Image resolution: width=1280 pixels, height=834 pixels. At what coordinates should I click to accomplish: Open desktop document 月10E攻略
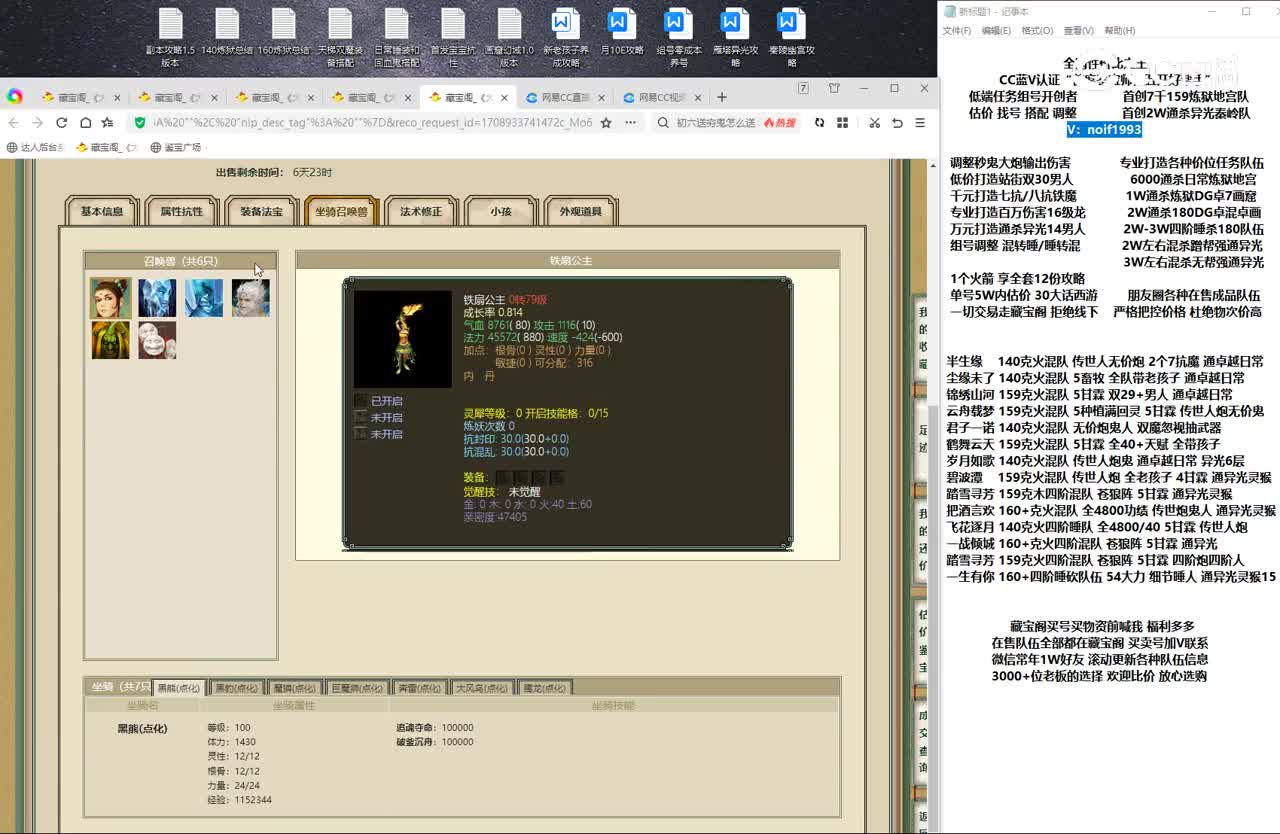point(622,32)
